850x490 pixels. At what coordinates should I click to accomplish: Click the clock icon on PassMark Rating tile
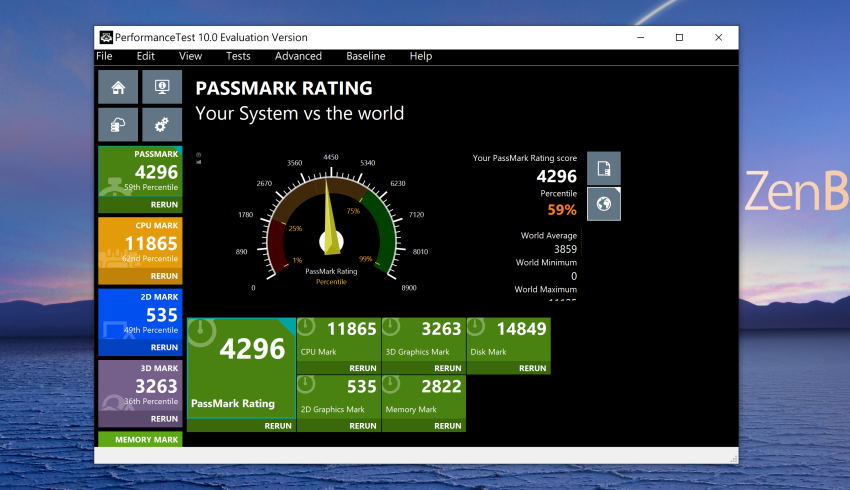tap(202, 332)
